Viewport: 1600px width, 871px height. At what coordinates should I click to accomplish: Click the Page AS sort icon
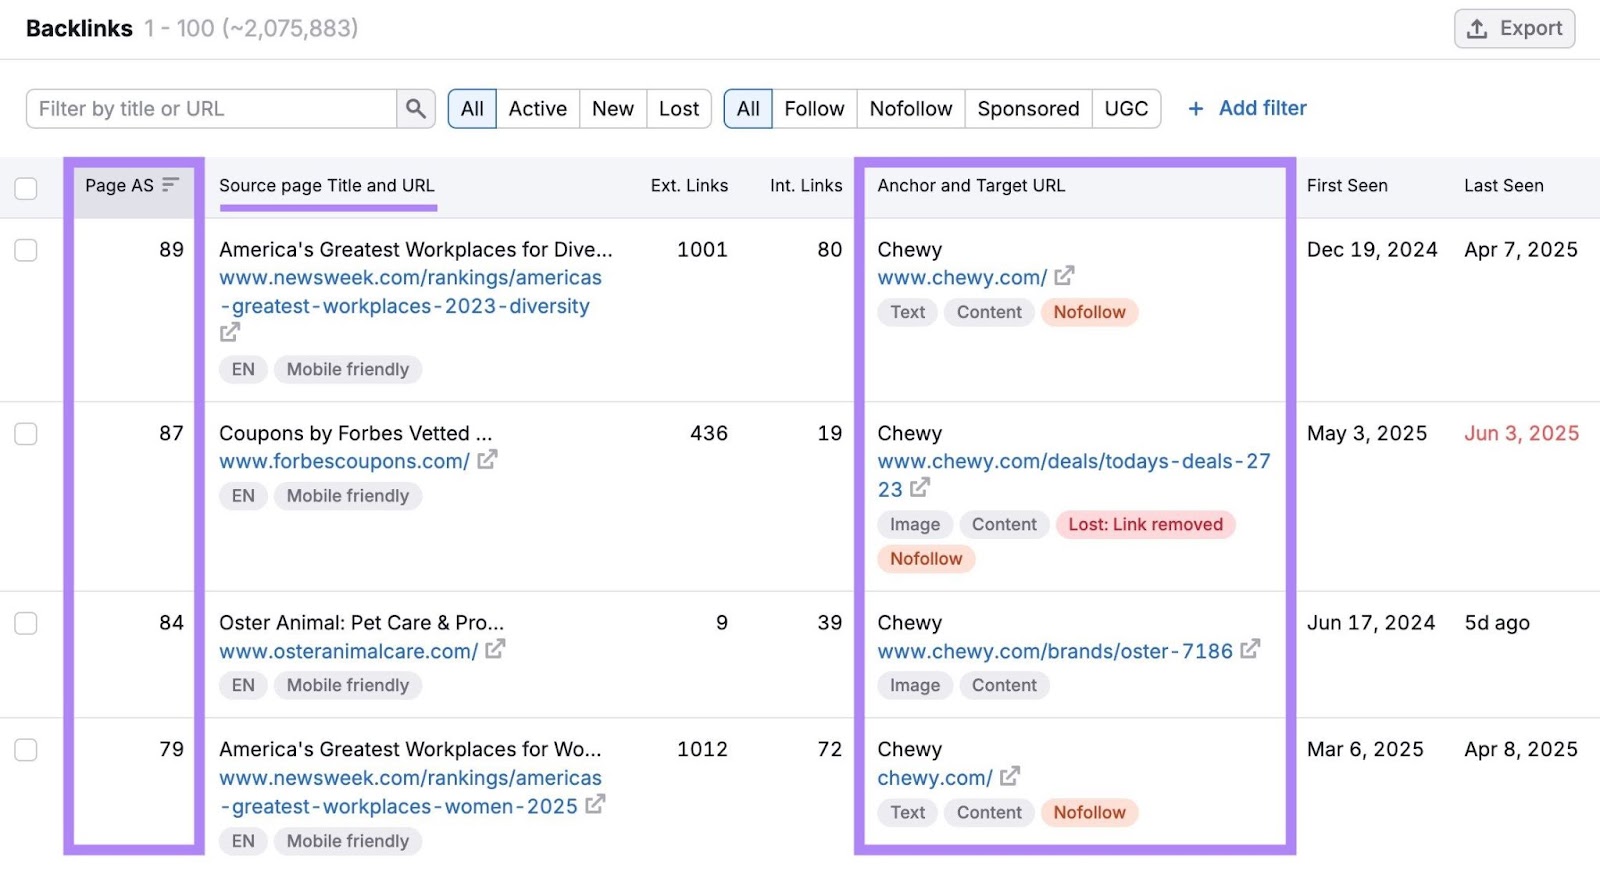point(170,185)
